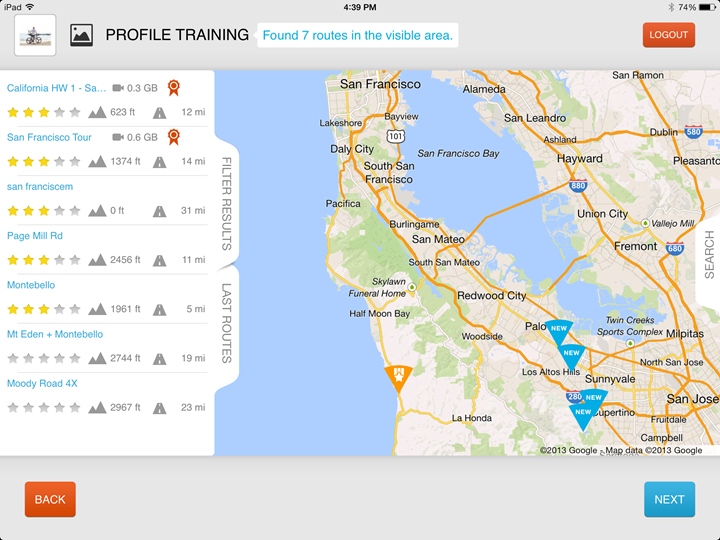
Task: Click the mountain elevation icon beside 1961 ft
Action: [x=97, y=309]
